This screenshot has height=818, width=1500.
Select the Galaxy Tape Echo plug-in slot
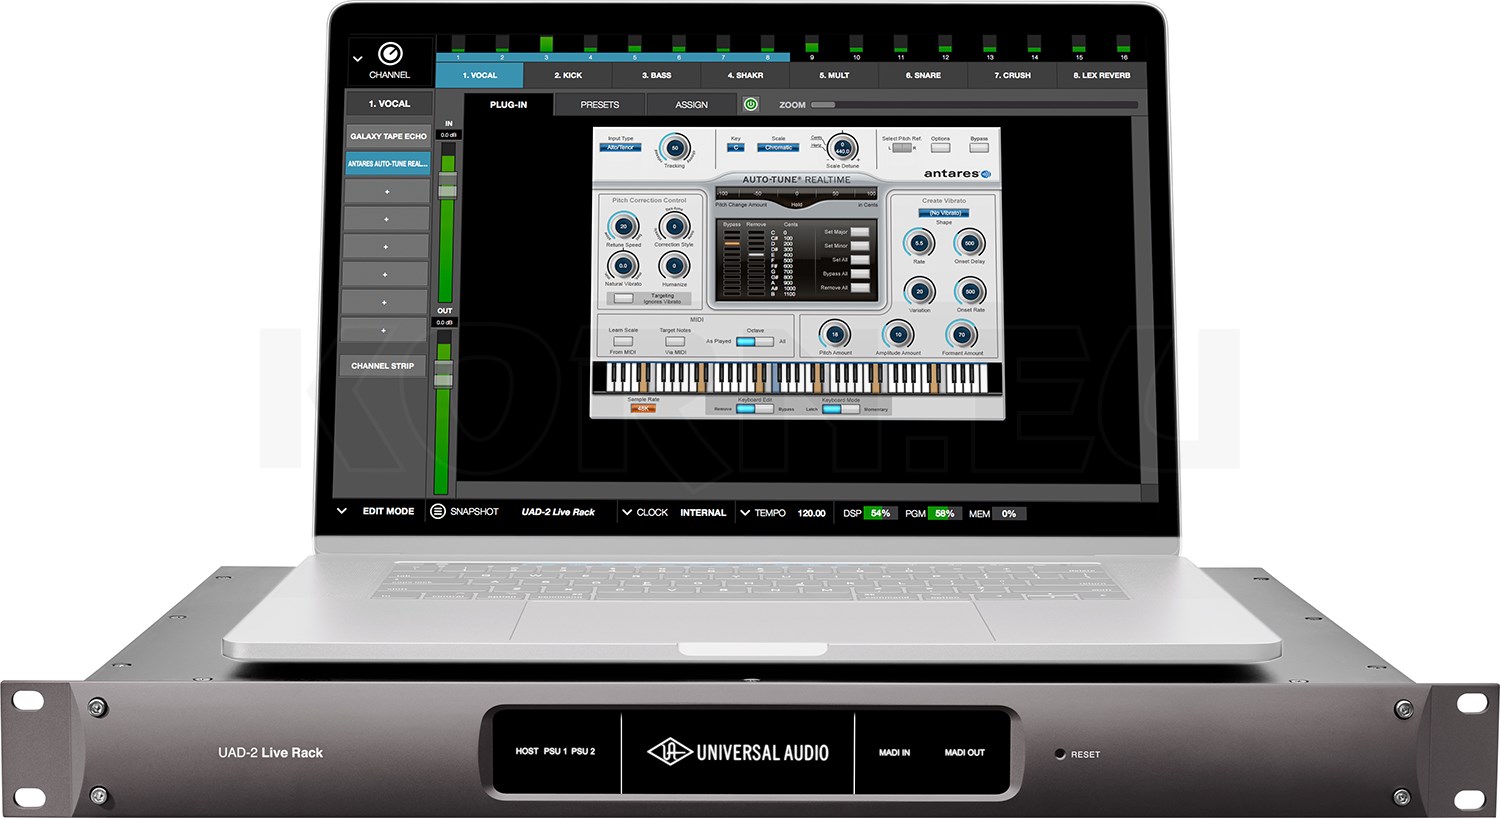pyautogui.click(x=388, y=136)
